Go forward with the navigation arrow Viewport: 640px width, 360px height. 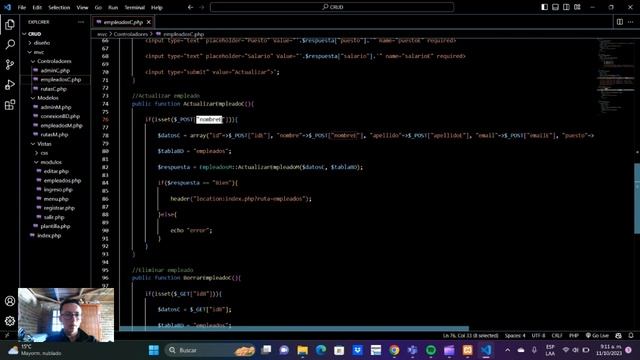(201, 7)
